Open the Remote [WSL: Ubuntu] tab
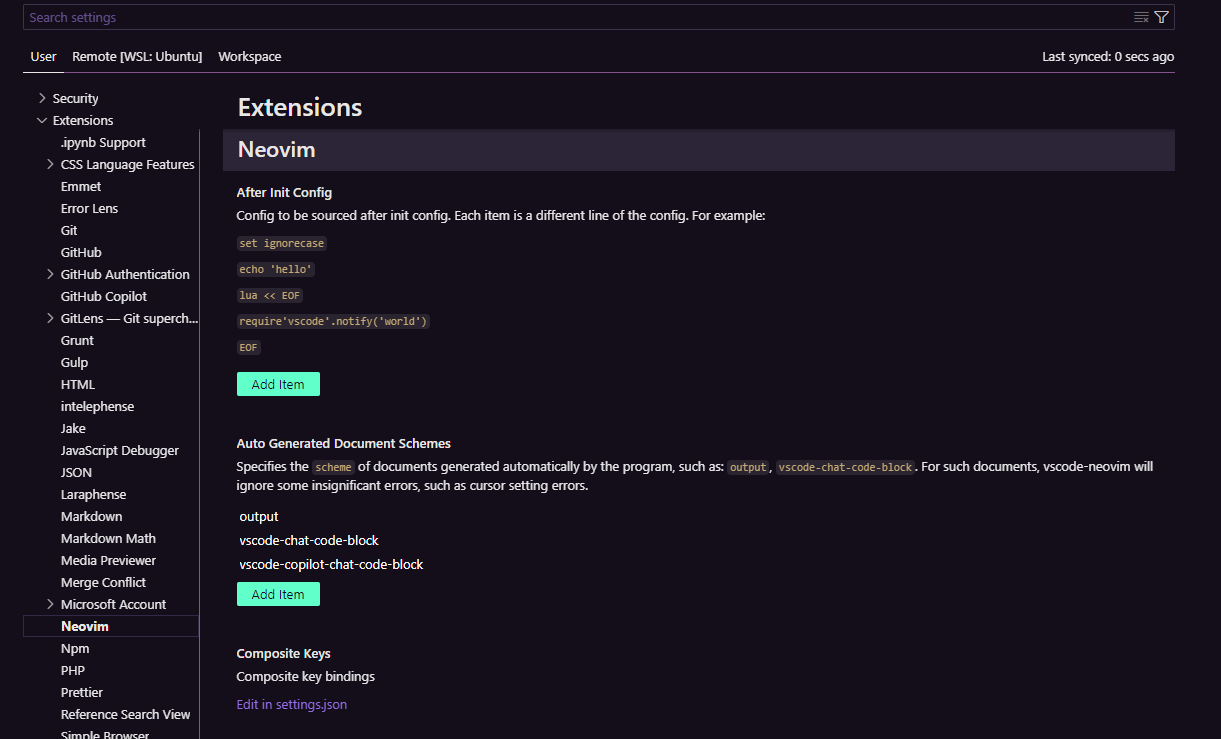Screen dimensions: 1221x739 (x=137, y=57)
